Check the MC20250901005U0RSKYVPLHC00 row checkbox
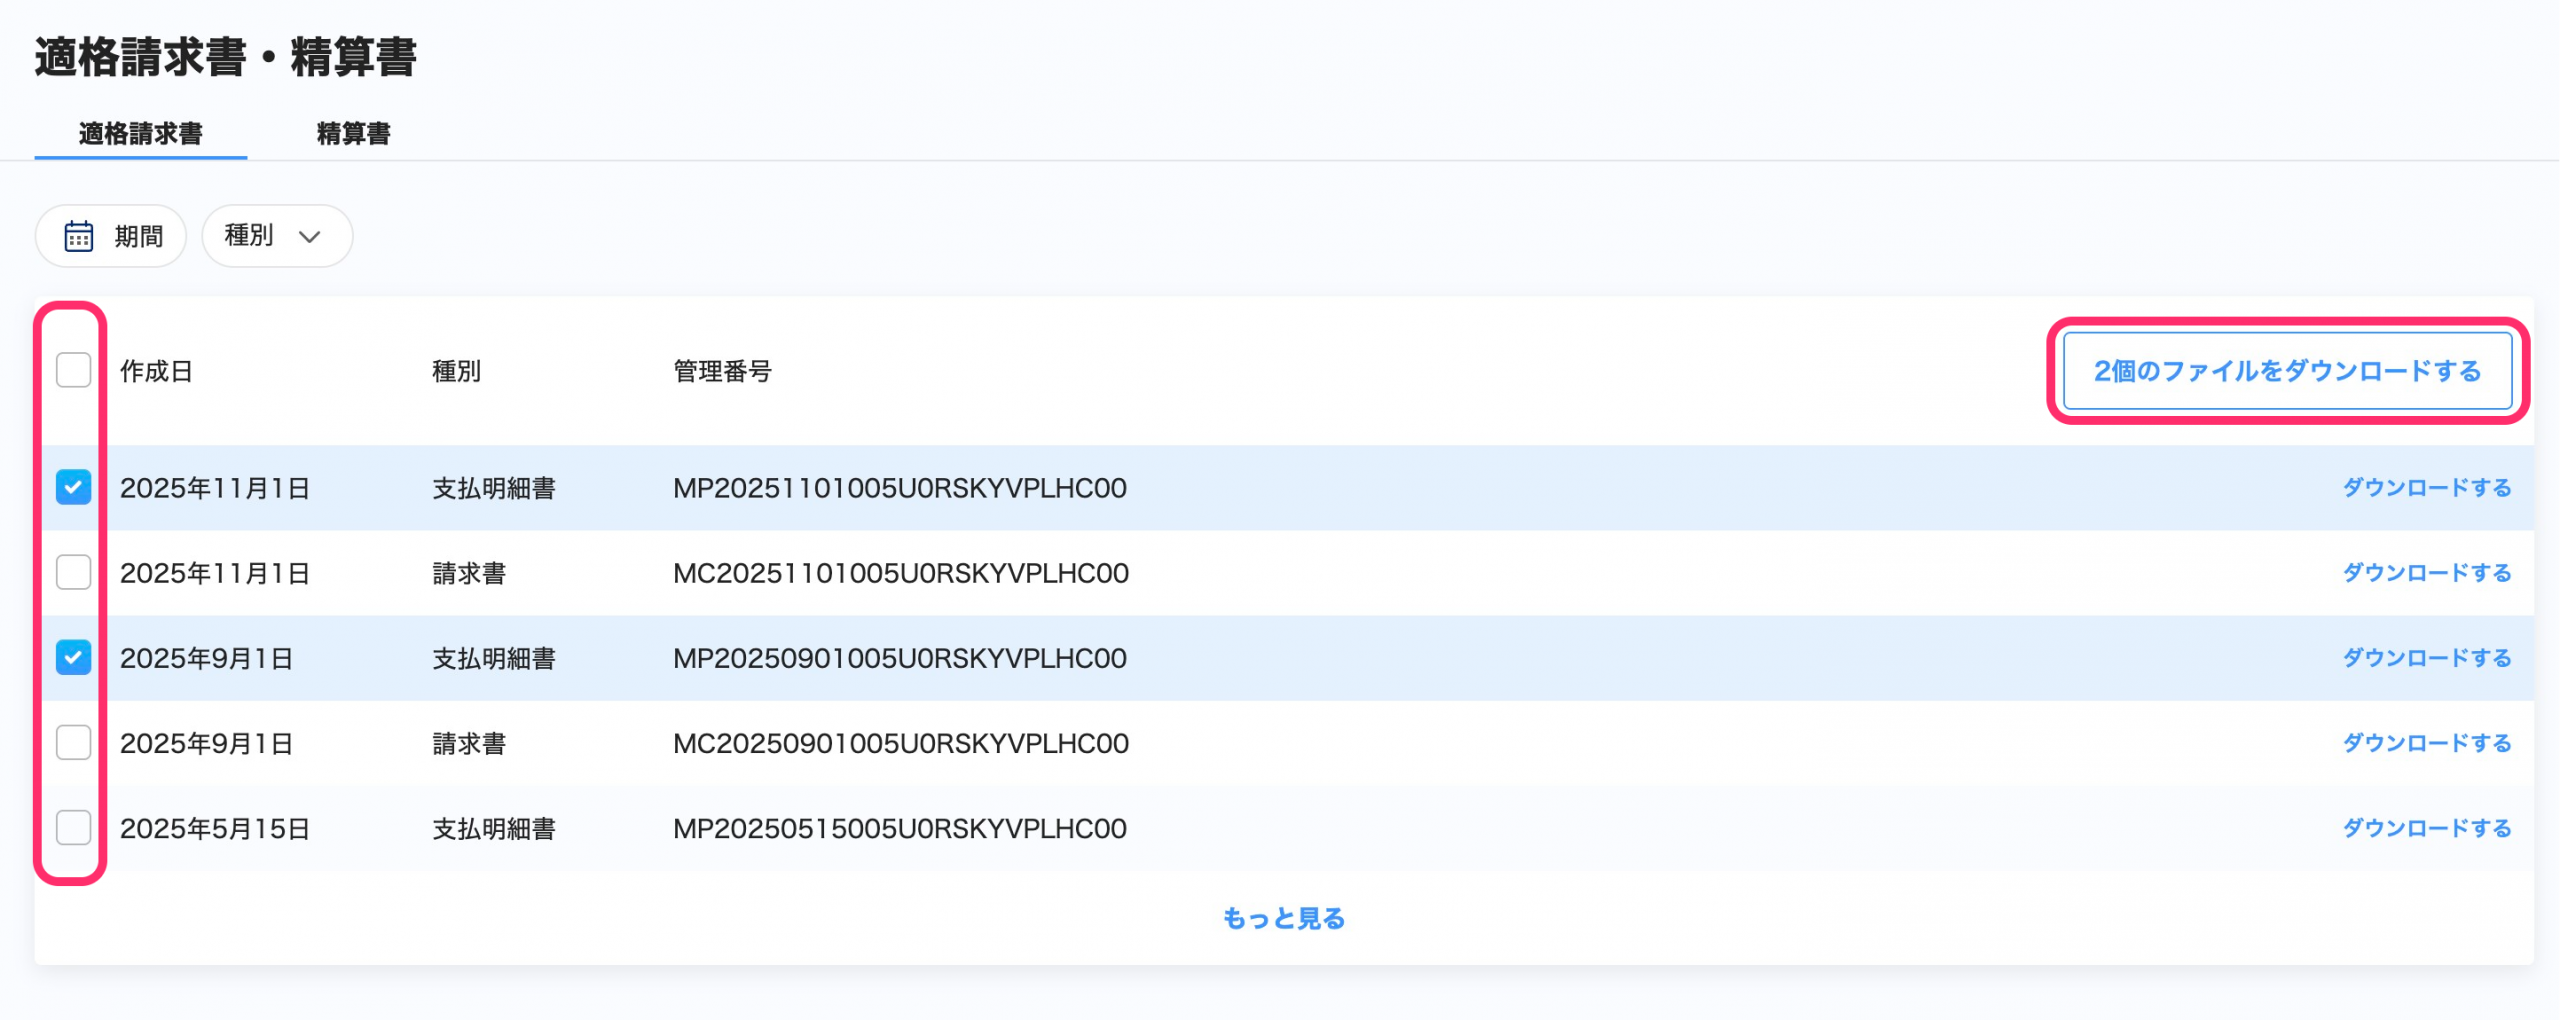Viewport: 2560px width, 1020px height. (73, 742)
